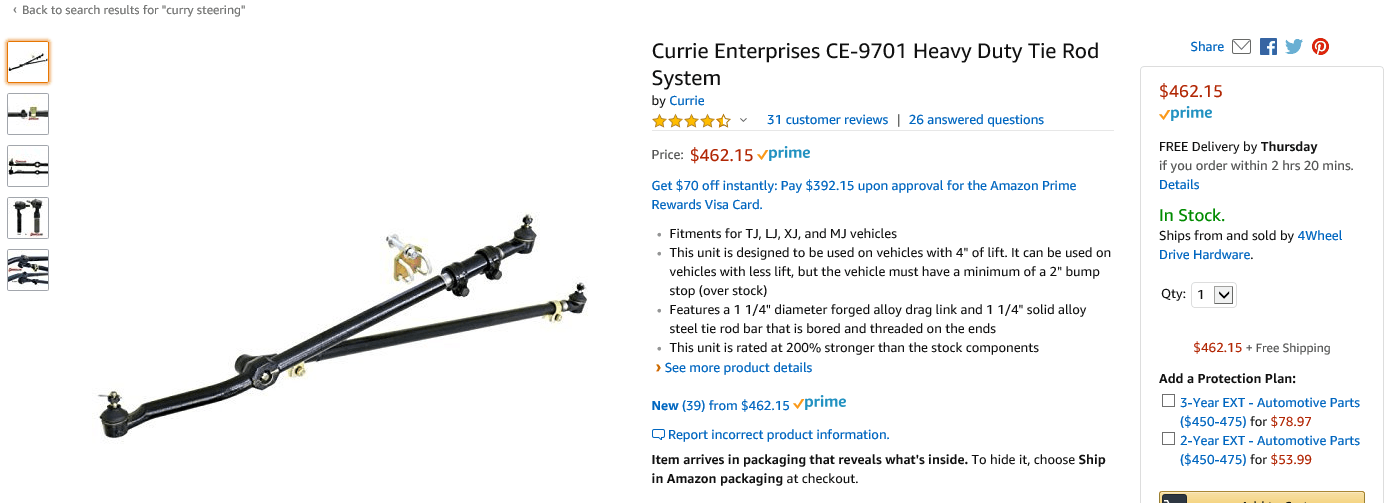Open the 31 customer reviews link
Viewport: 1400px width, 503px height.
(827, 120)
